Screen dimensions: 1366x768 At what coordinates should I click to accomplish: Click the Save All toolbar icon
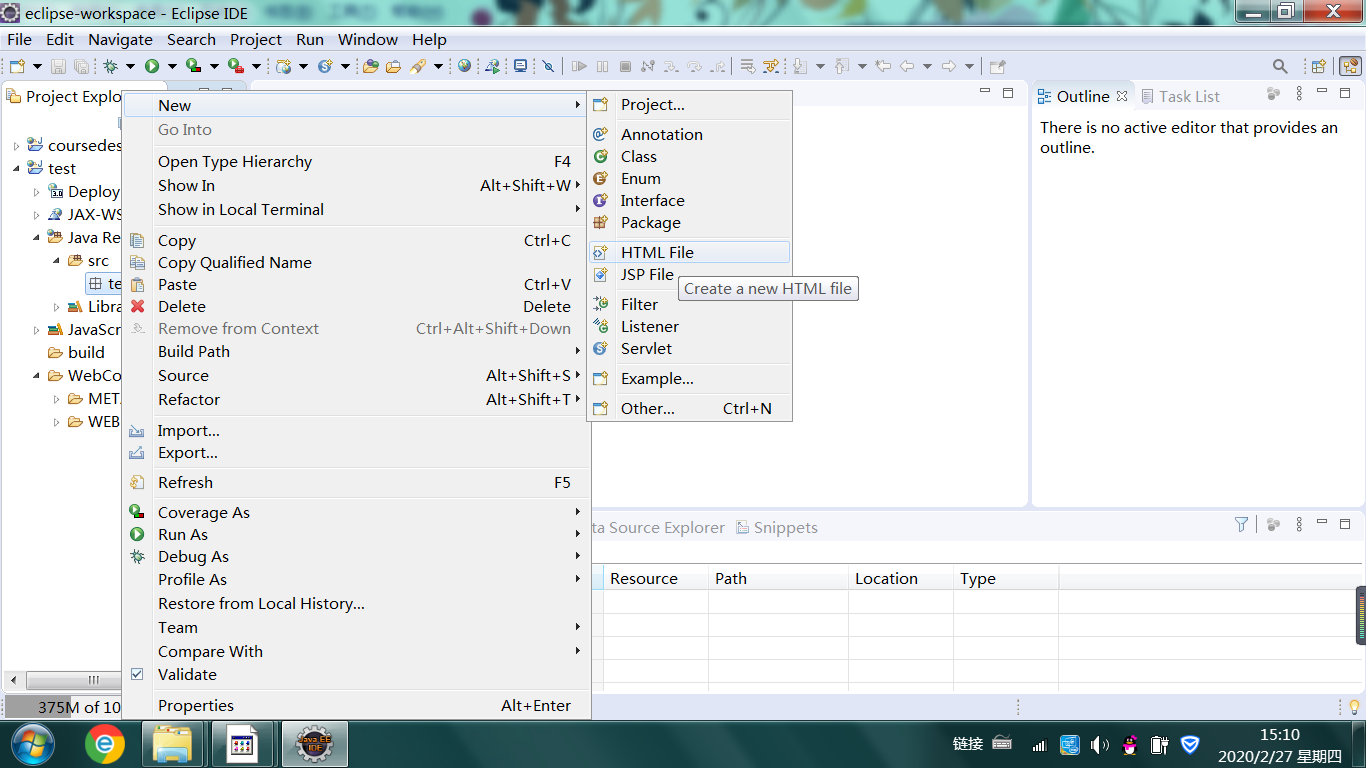tap(82, 67)
